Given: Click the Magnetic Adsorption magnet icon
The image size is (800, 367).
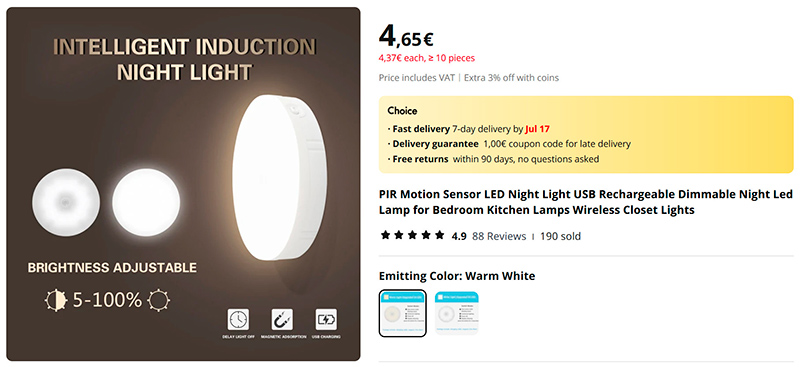Looking at the screenshot, I should 282,320.
